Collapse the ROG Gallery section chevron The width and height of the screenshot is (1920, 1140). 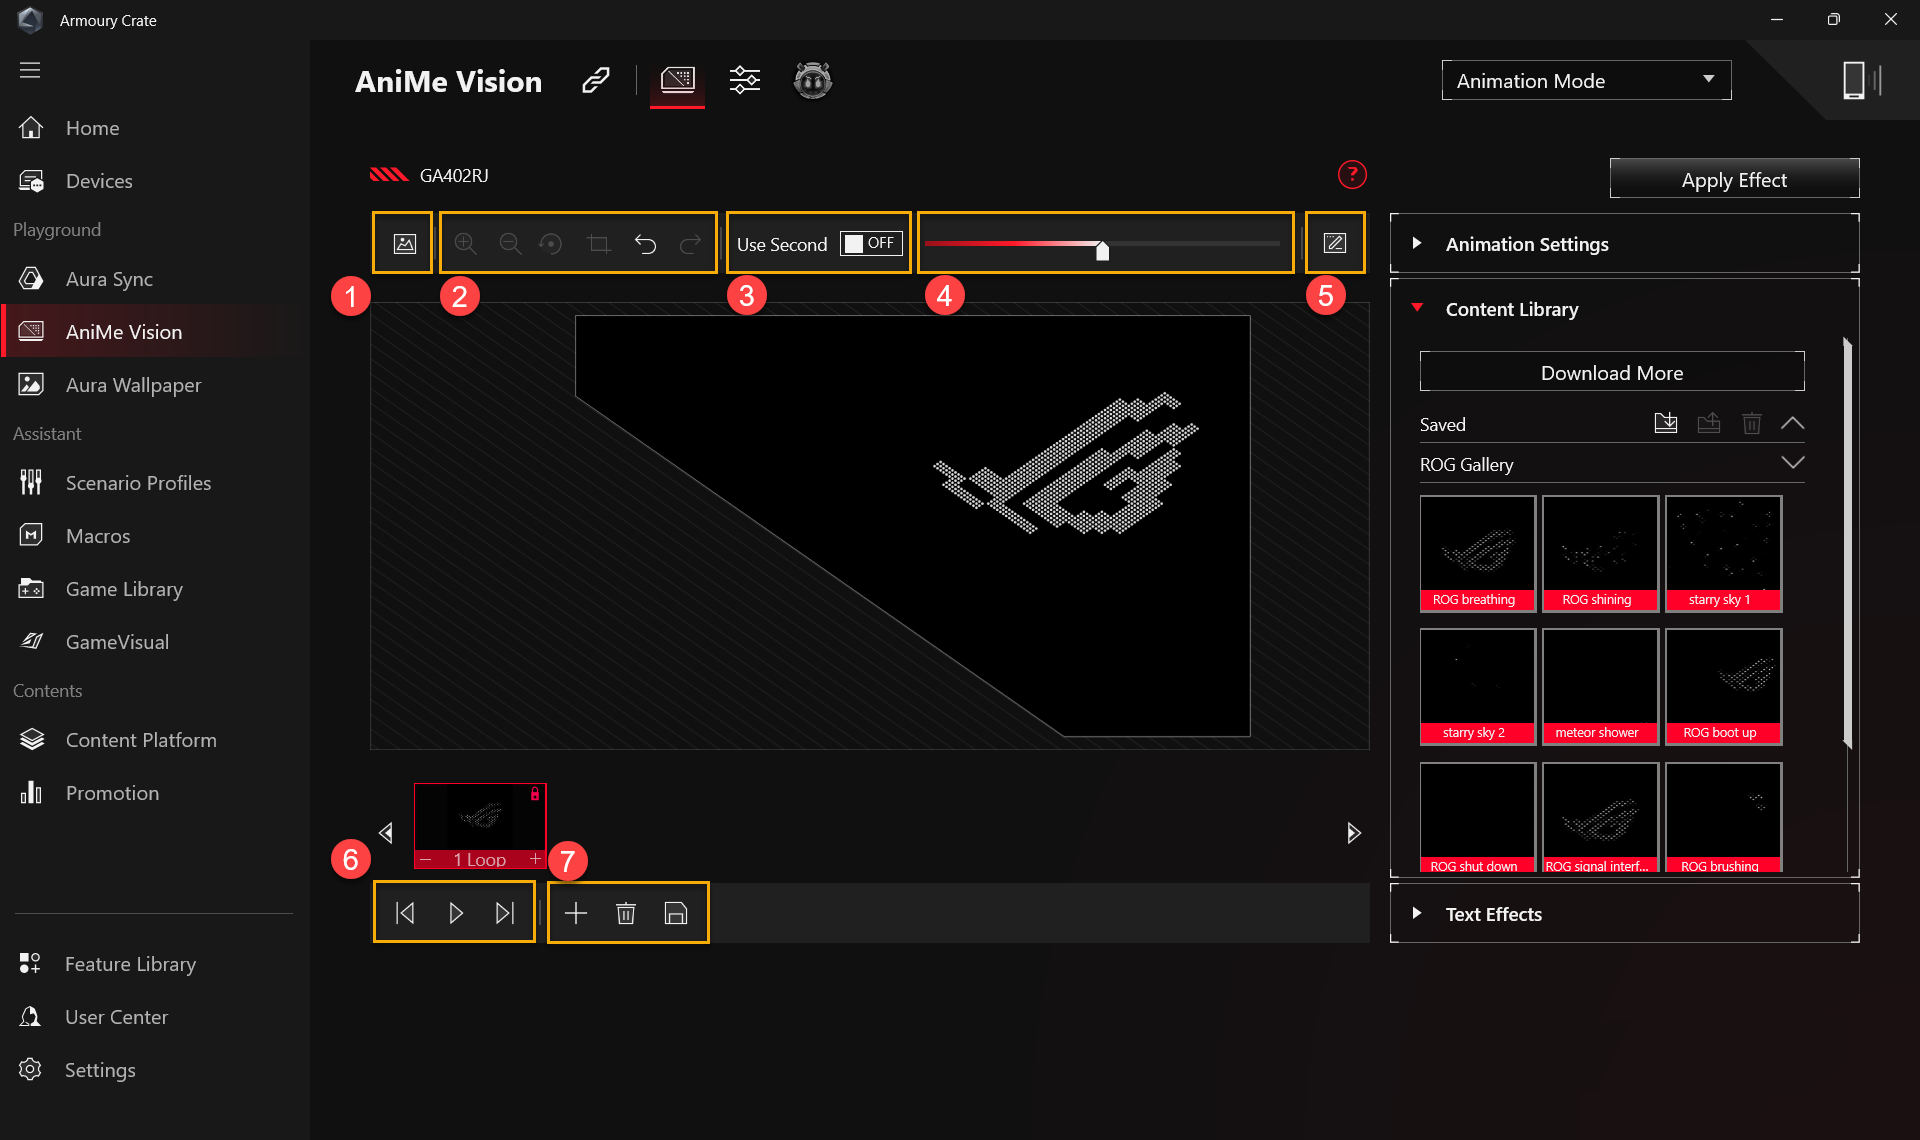pyautogui.click(x=1792, y=463)
